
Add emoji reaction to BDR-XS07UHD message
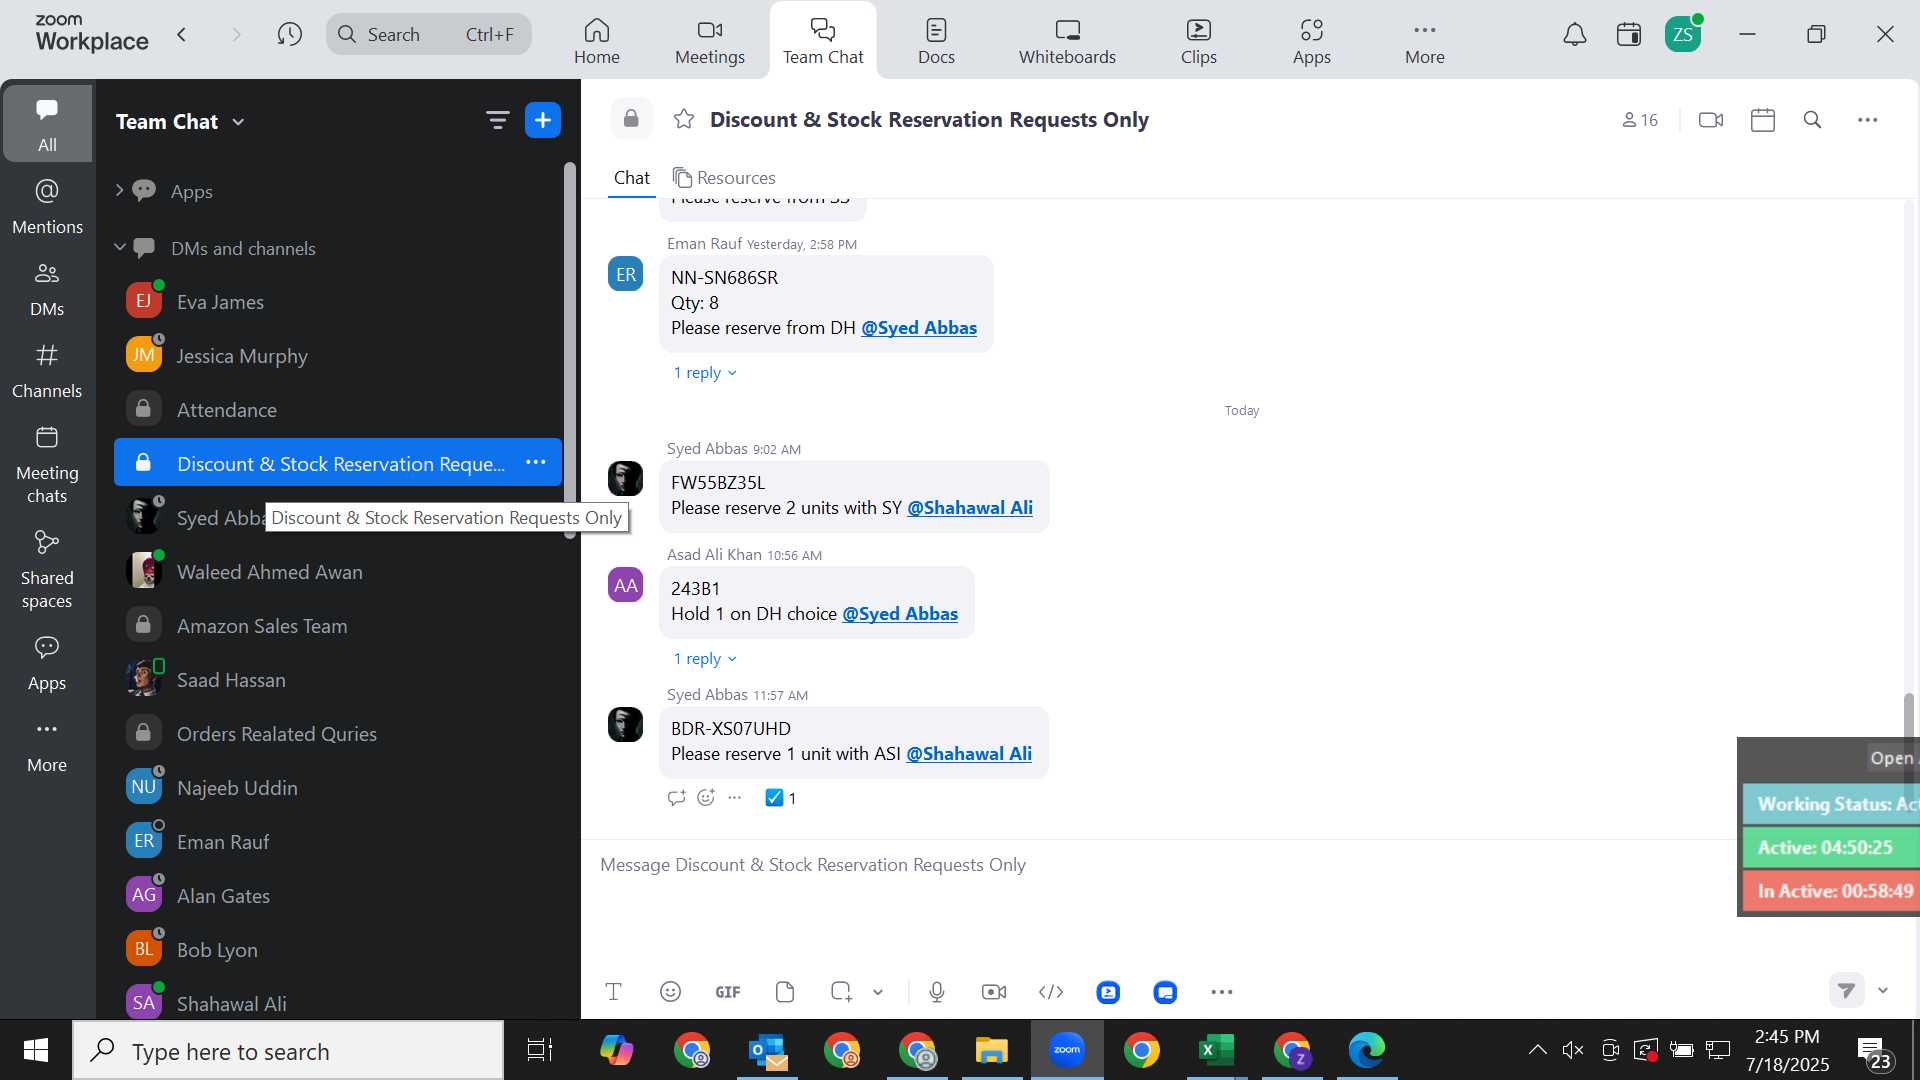pos(706,798)
